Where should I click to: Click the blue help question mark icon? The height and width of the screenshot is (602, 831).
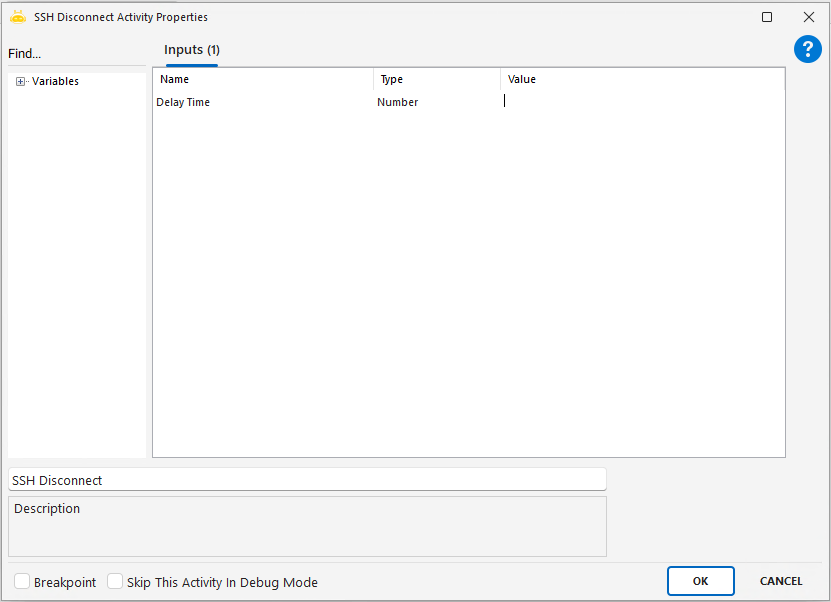pyautogui.click(x=807, y=50)
